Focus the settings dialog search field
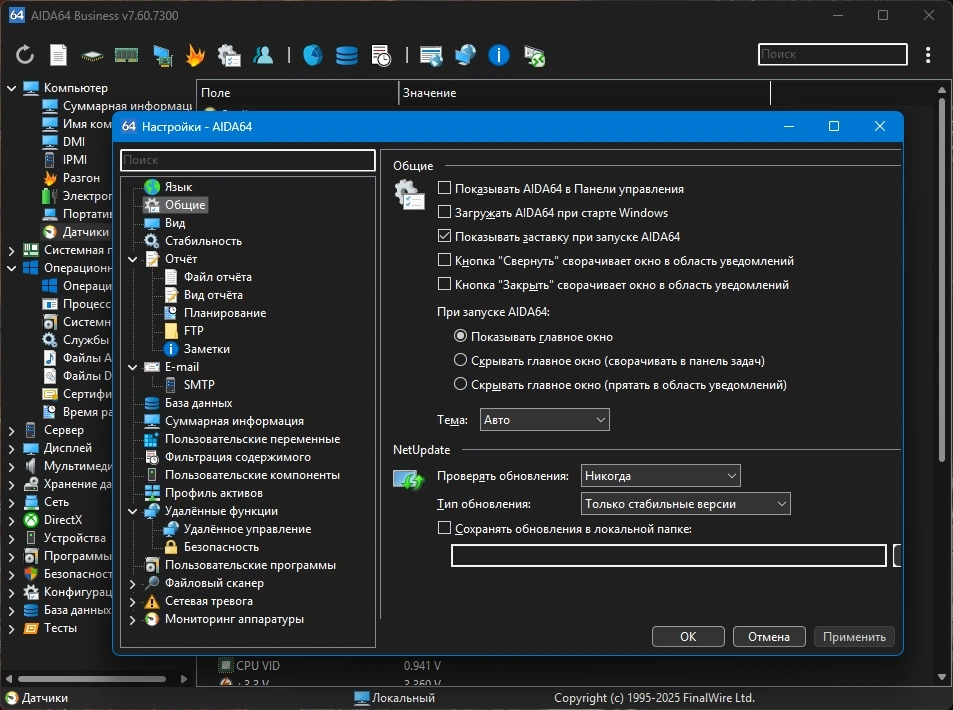Image resolution: width=953 pixels, height=710 pixels. point(247,160)
